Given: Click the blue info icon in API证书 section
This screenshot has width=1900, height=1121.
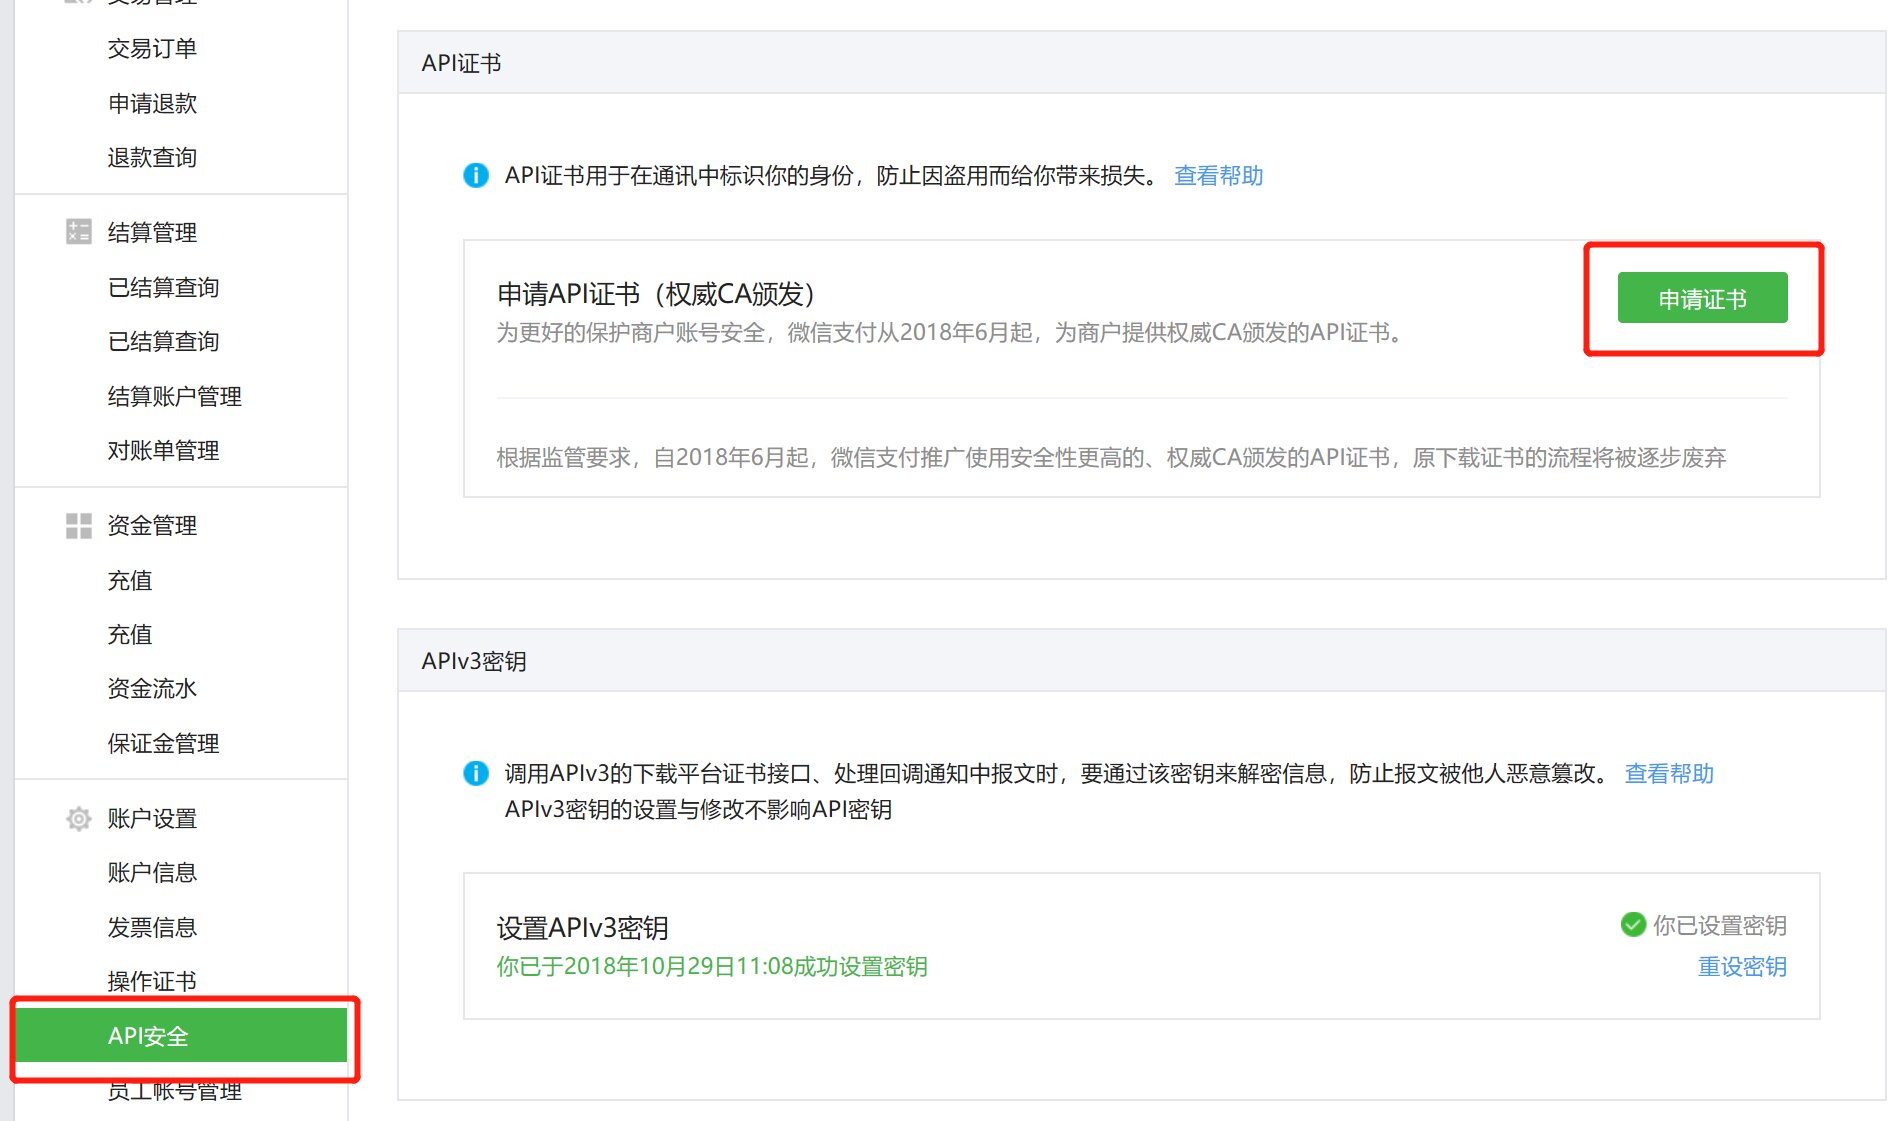Looking at the screenshot, I should point(476,176).
